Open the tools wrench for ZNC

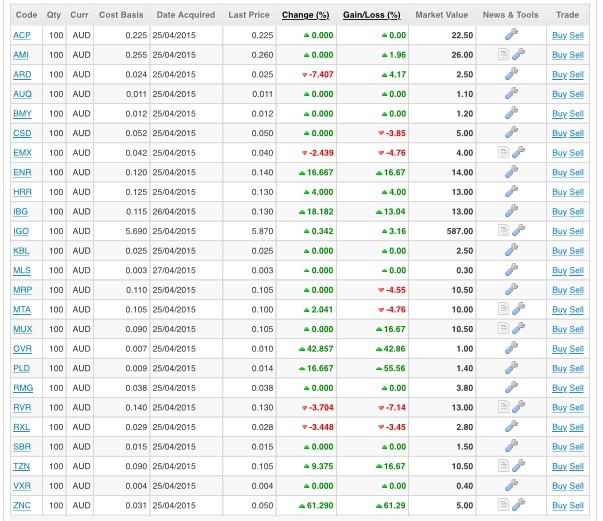(518, 505)
